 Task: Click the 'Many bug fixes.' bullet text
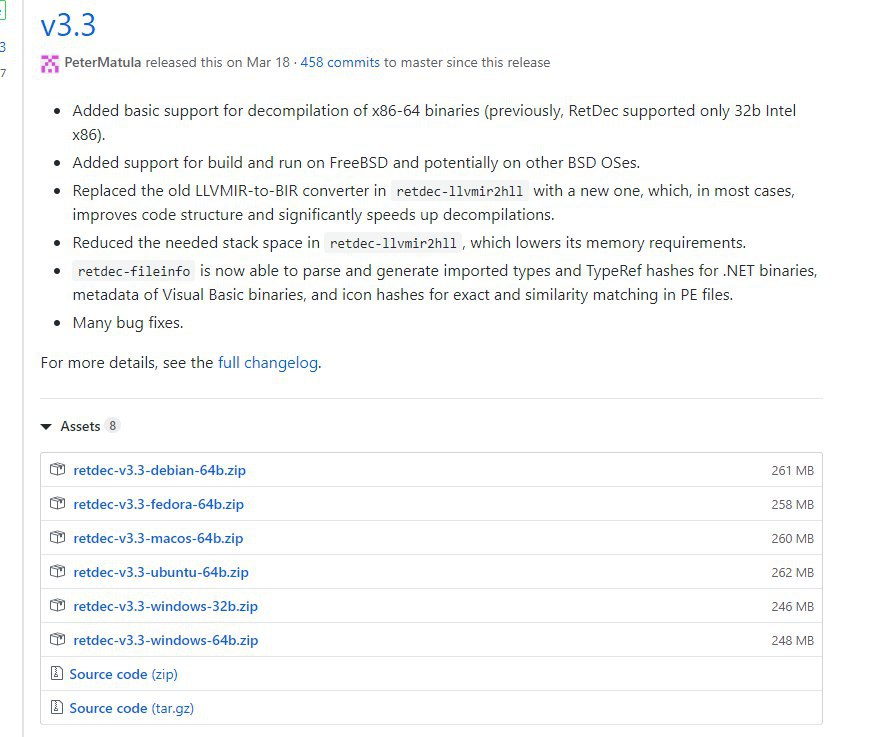(128, 323)
